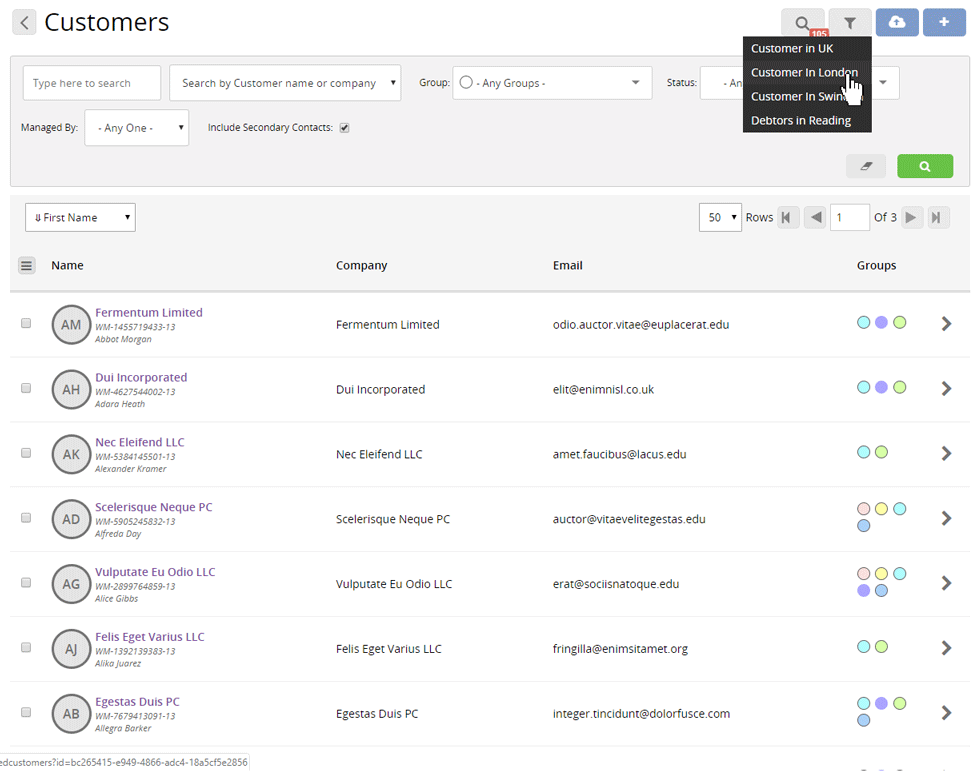Clear filters with the eraser button
Viewport: 973px width, 783px height.
point(866,166)
